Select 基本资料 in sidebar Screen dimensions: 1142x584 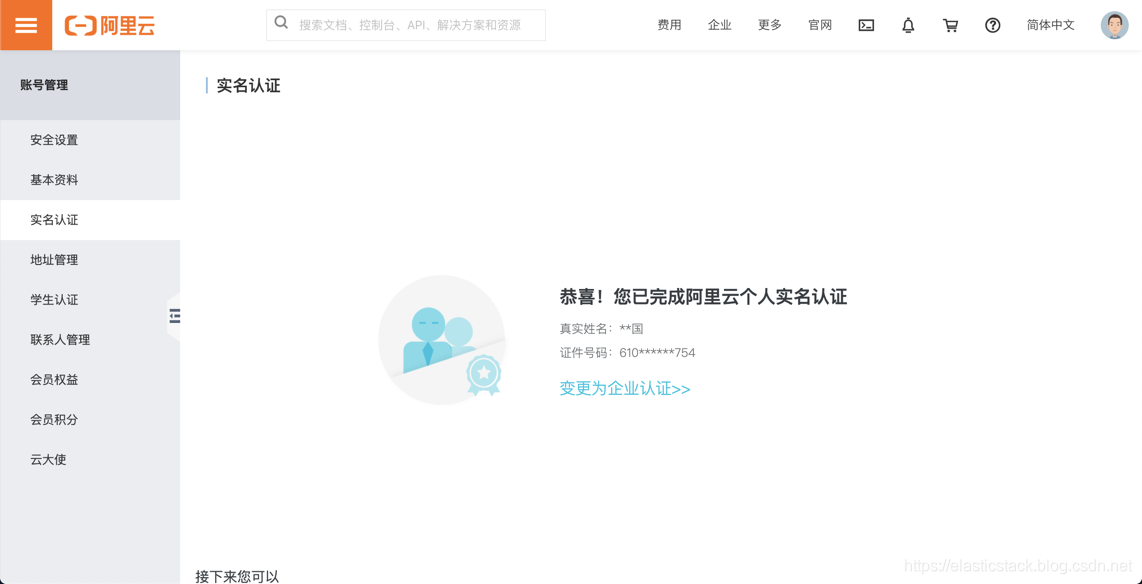click(x=90, y=180)
